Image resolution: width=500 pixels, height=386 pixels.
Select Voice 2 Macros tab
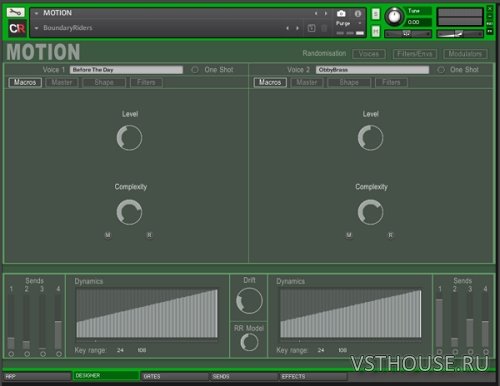pos(270,82)
